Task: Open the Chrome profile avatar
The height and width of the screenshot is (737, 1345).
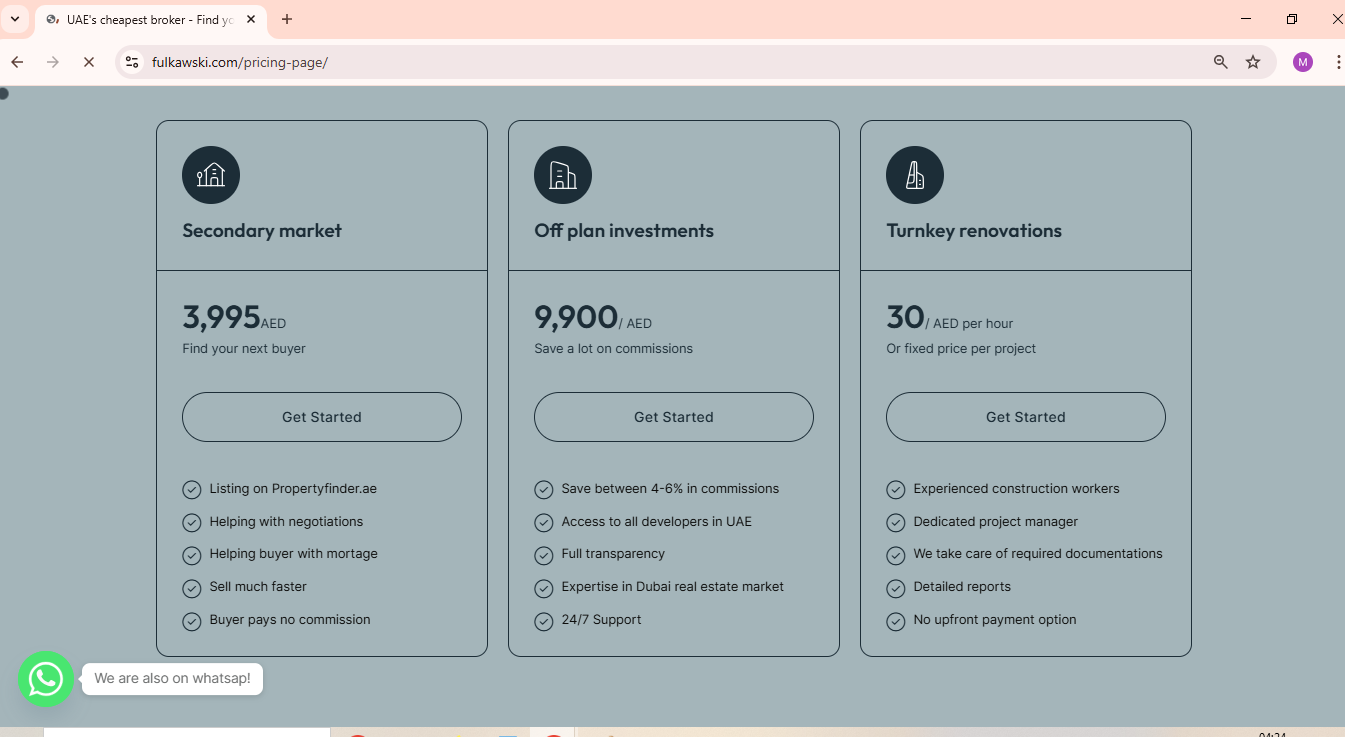Action: pyautogui.click(x=1302, y=62)
